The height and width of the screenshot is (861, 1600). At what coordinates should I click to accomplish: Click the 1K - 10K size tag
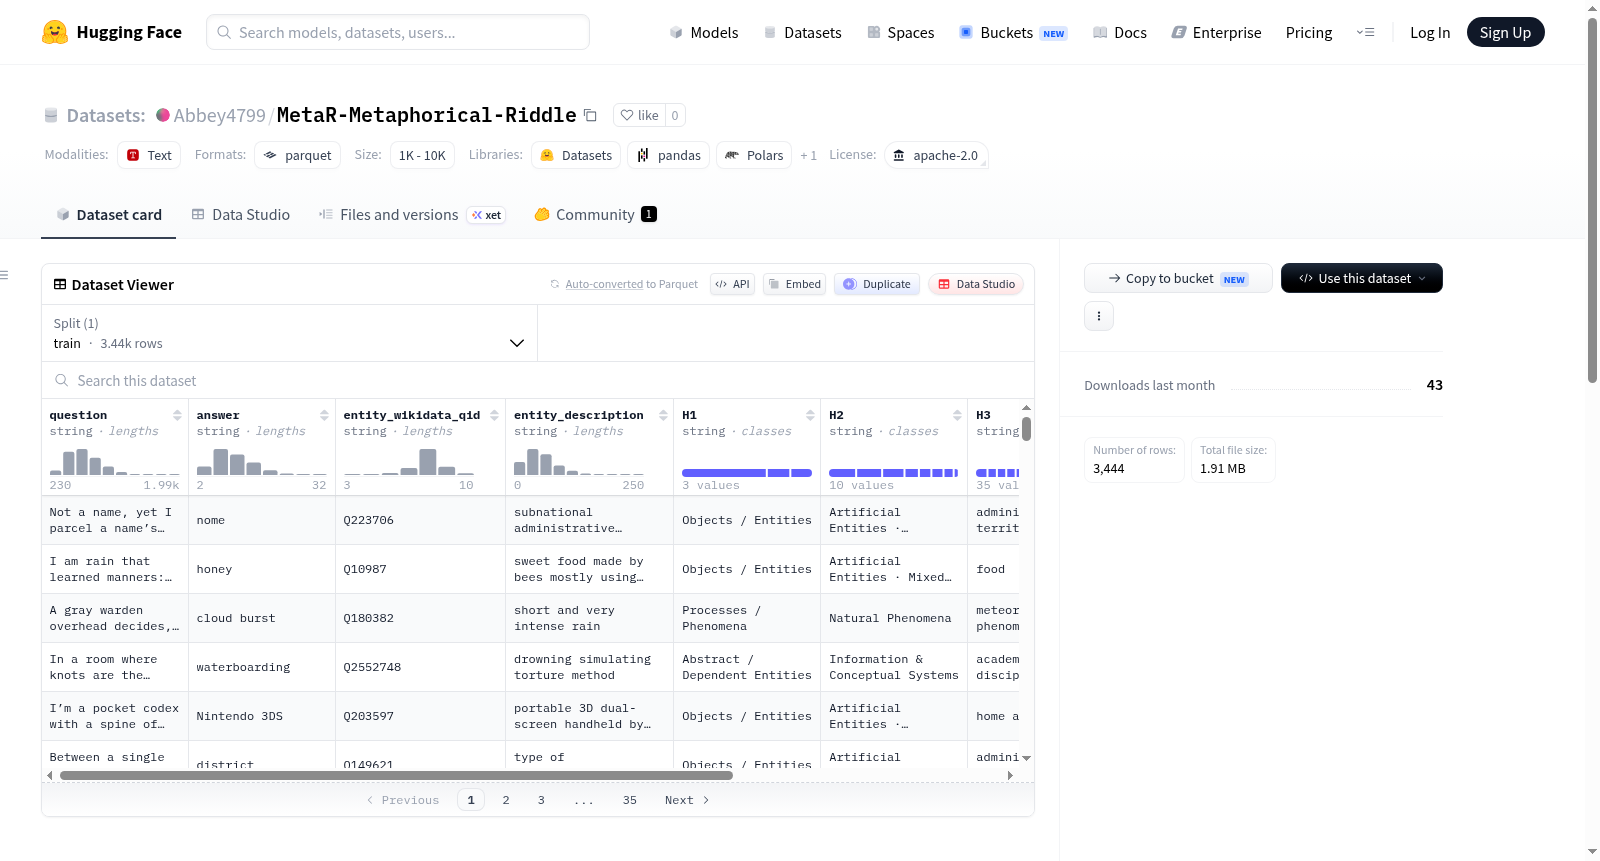pyautogui.click(x=422, y=155)
